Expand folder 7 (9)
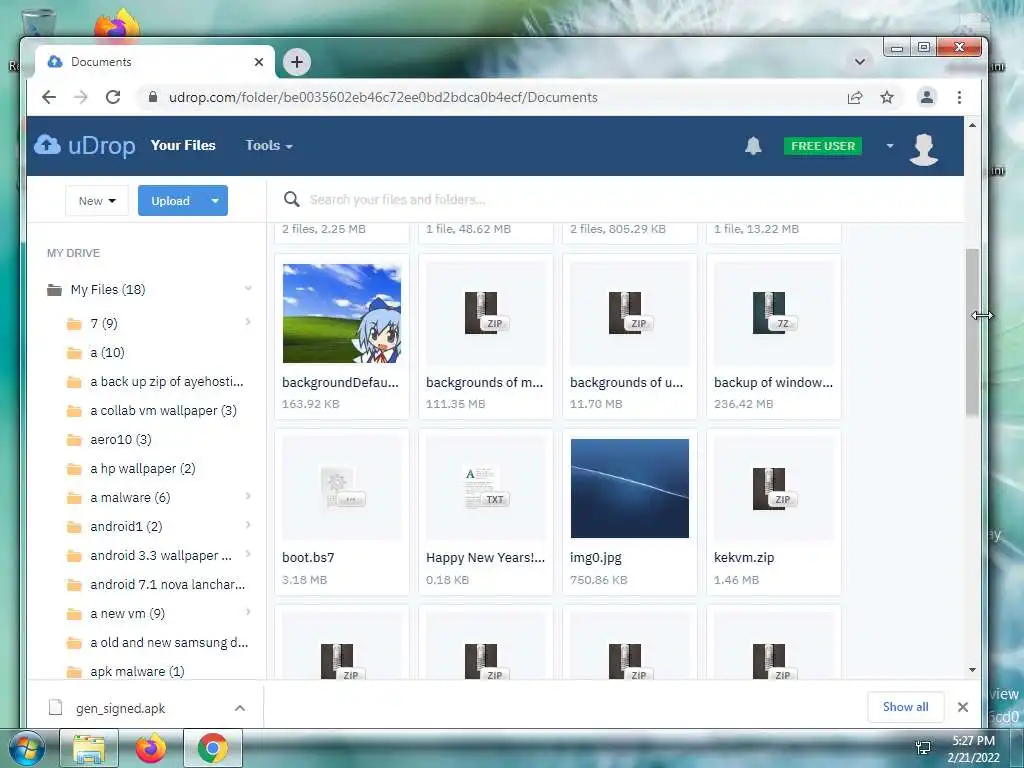Viewport: 1024px width, 768px height. point(248,321)
